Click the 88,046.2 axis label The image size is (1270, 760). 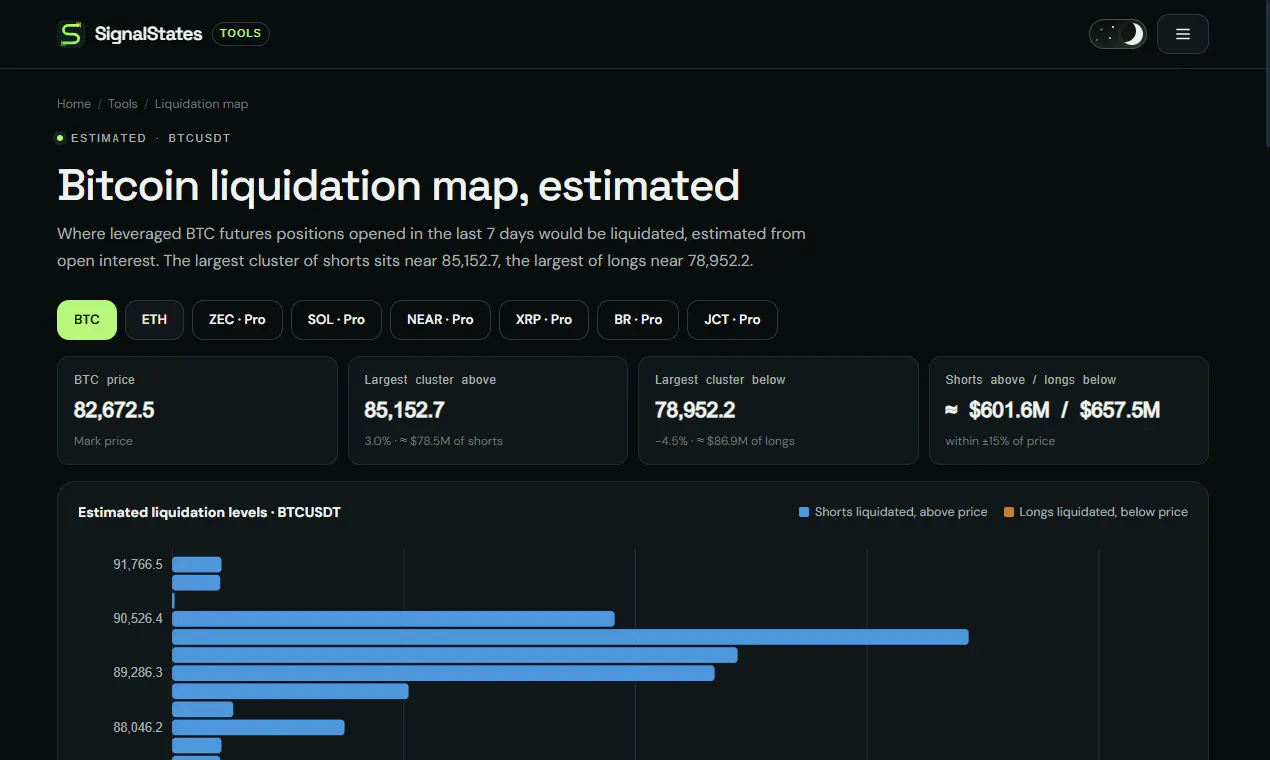click(138, 727)
